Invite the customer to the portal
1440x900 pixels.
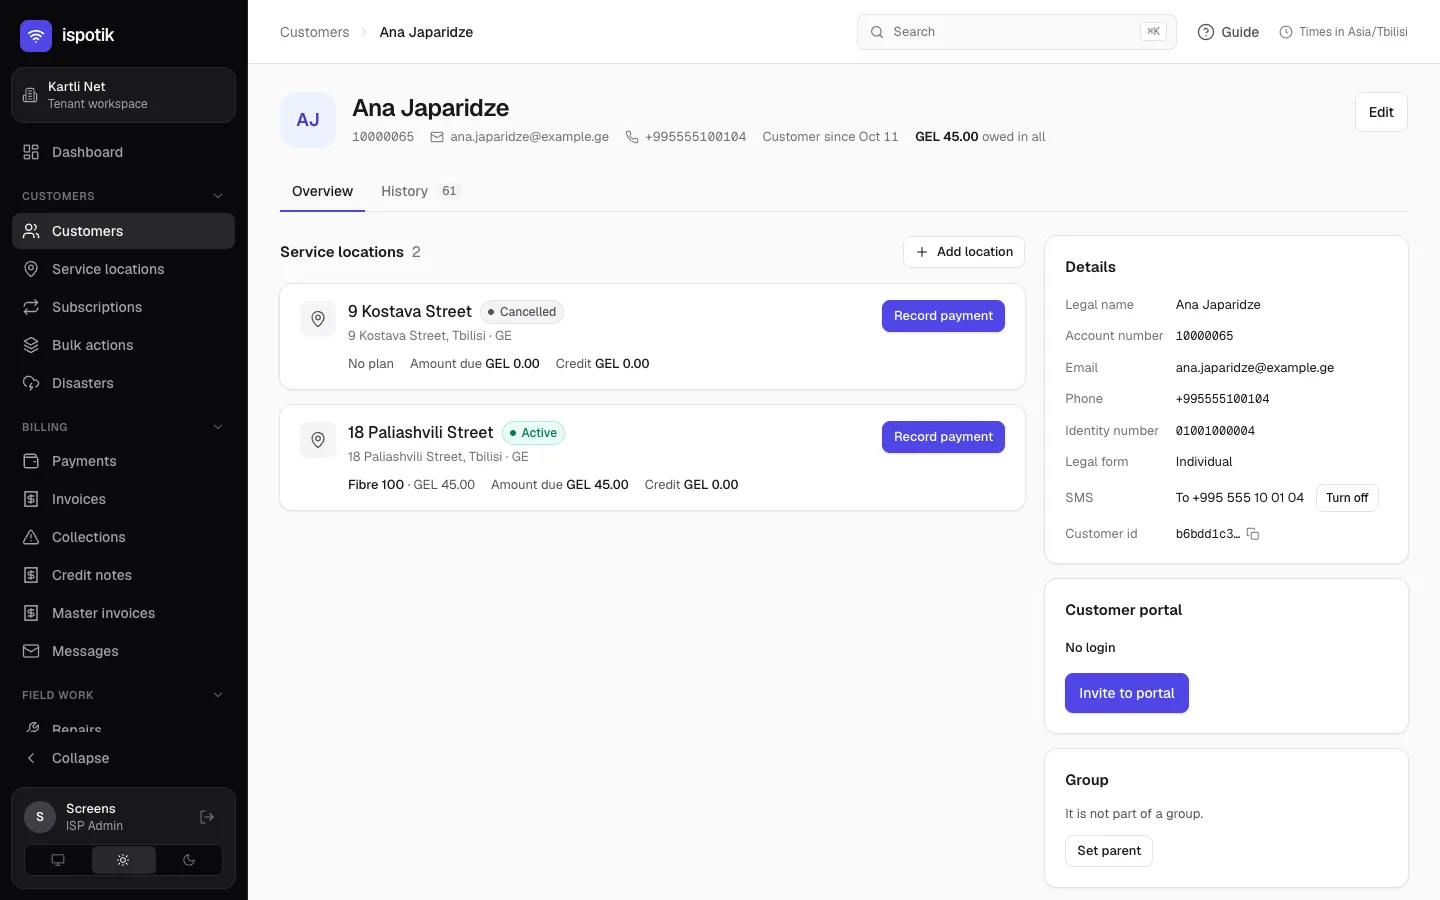tap(1126, 693)
